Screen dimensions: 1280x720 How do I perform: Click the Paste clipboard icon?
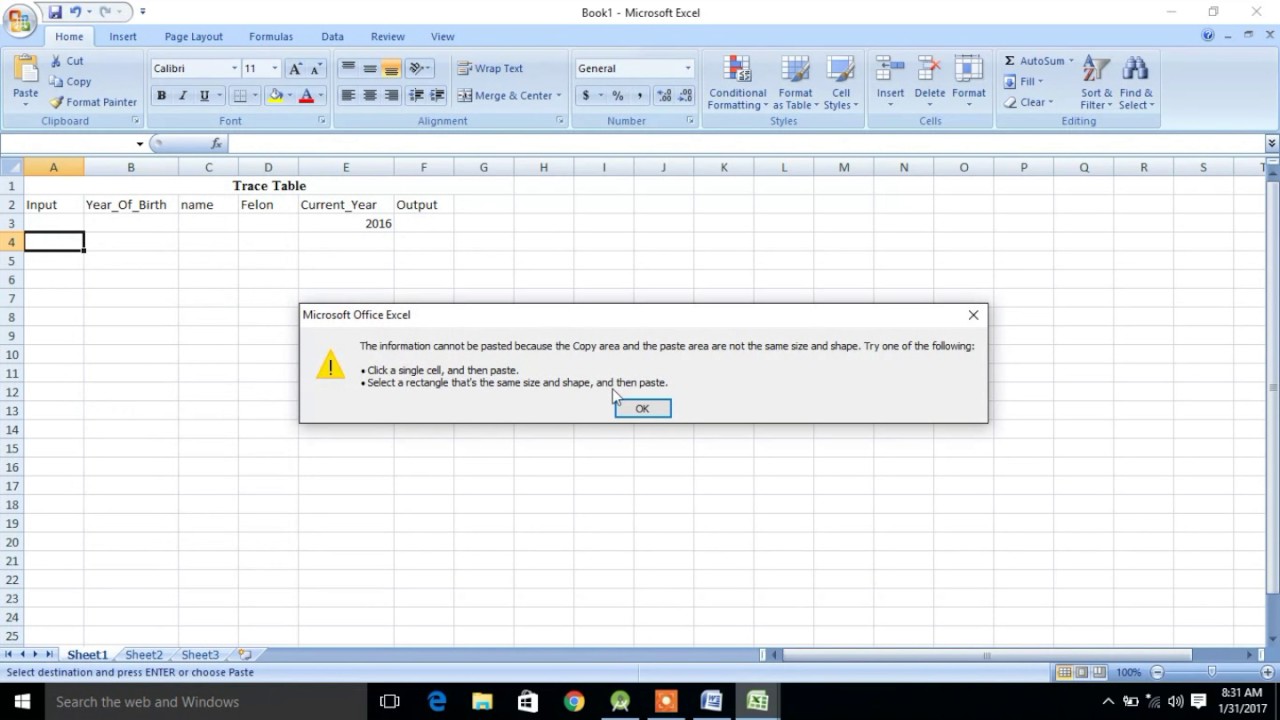click(x=25, y=70)
